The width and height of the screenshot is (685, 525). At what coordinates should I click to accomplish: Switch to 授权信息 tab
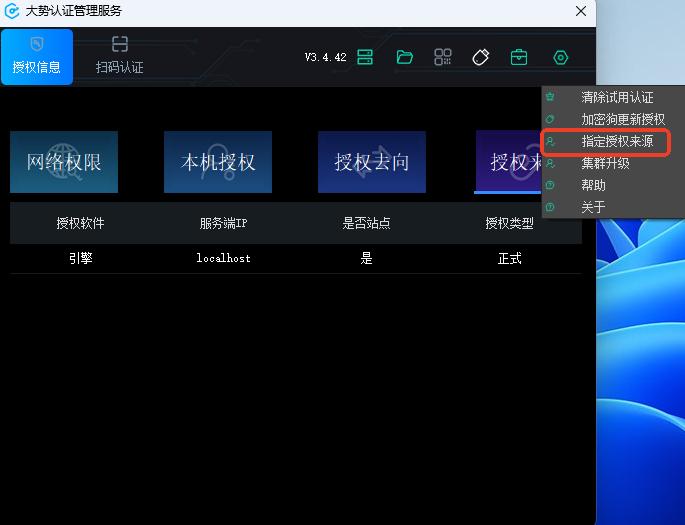37,57
